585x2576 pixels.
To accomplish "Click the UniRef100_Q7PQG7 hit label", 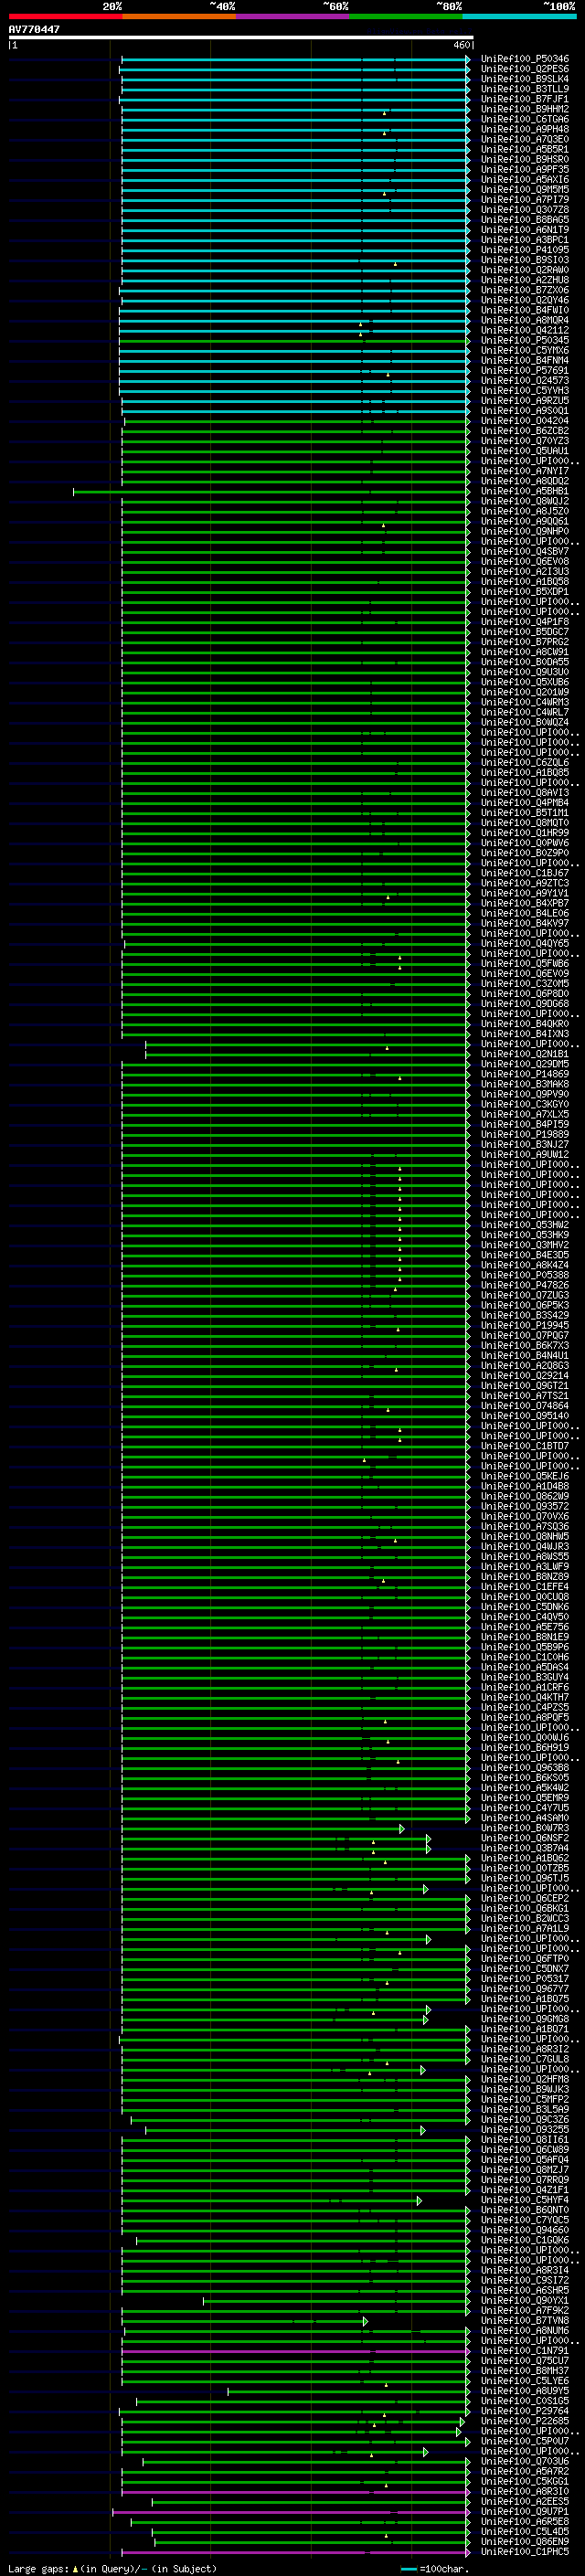I will pyautogui.click(x=524, y=1335).
